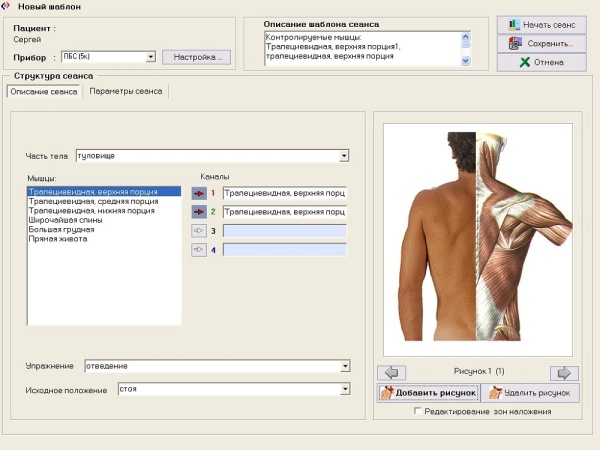Click the assign arrow icon for channel 4
Screen dimensions: 600x450
click(198, 249)
